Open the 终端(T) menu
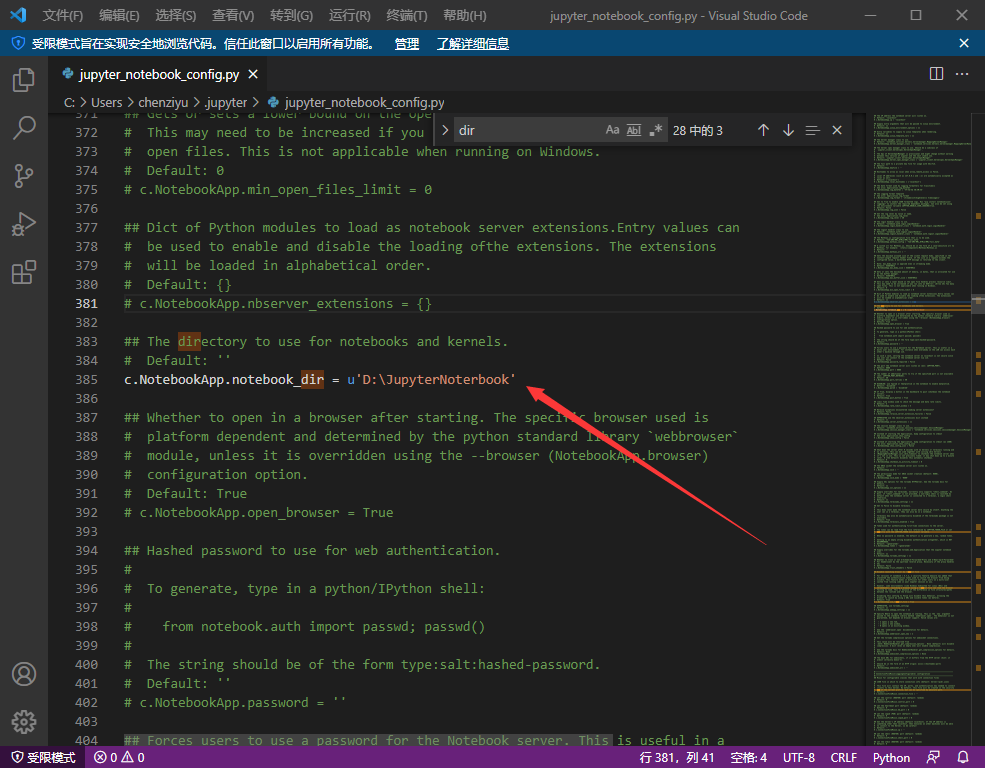The height and width of the screenshot is (768, 985). click(406, 15)
